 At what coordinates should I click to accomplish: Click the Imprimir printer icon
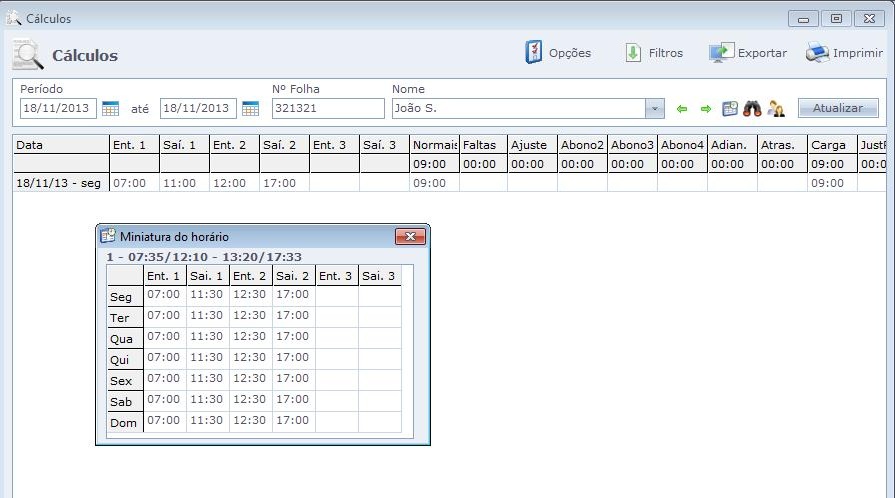[818, 53]
